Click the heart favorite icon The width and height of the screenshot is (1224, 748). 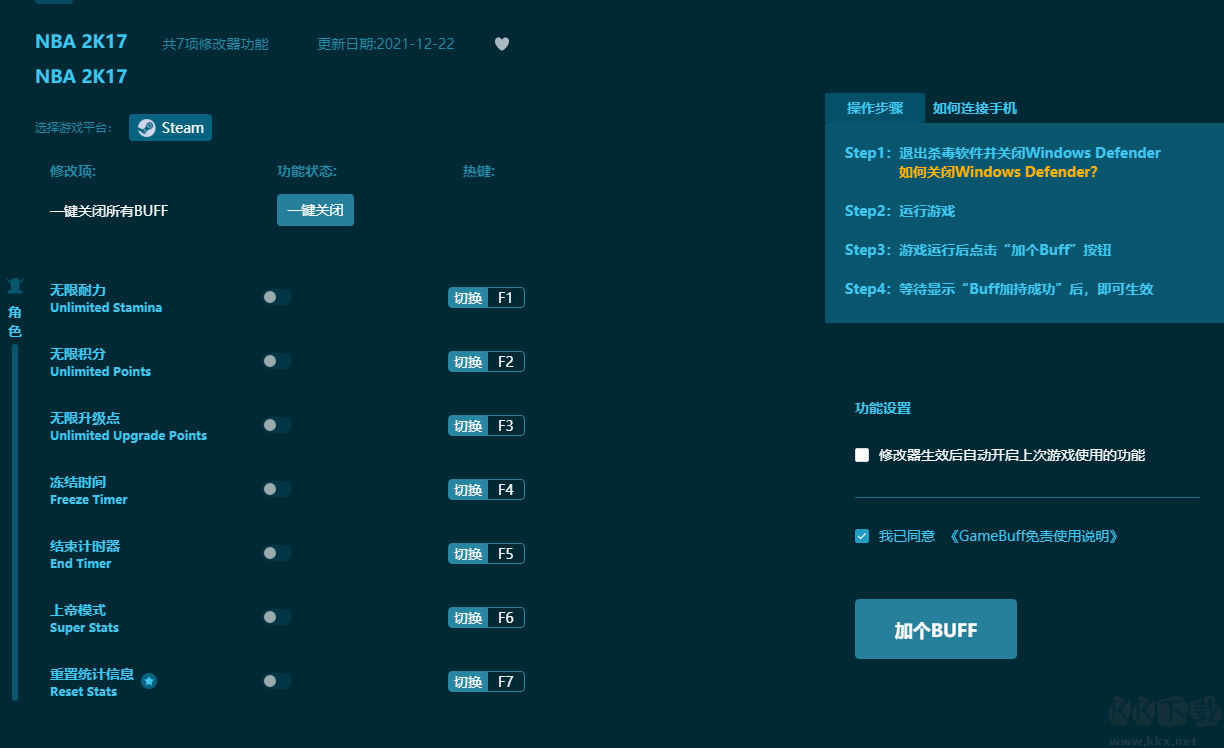pyautogui.click(x=502, y=44)
